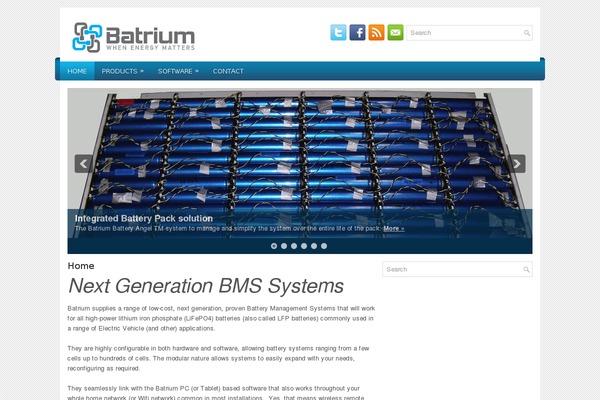Select the sixth slide indicator dot
Screen dimensions: 600x400
click(x=324, y=246)
